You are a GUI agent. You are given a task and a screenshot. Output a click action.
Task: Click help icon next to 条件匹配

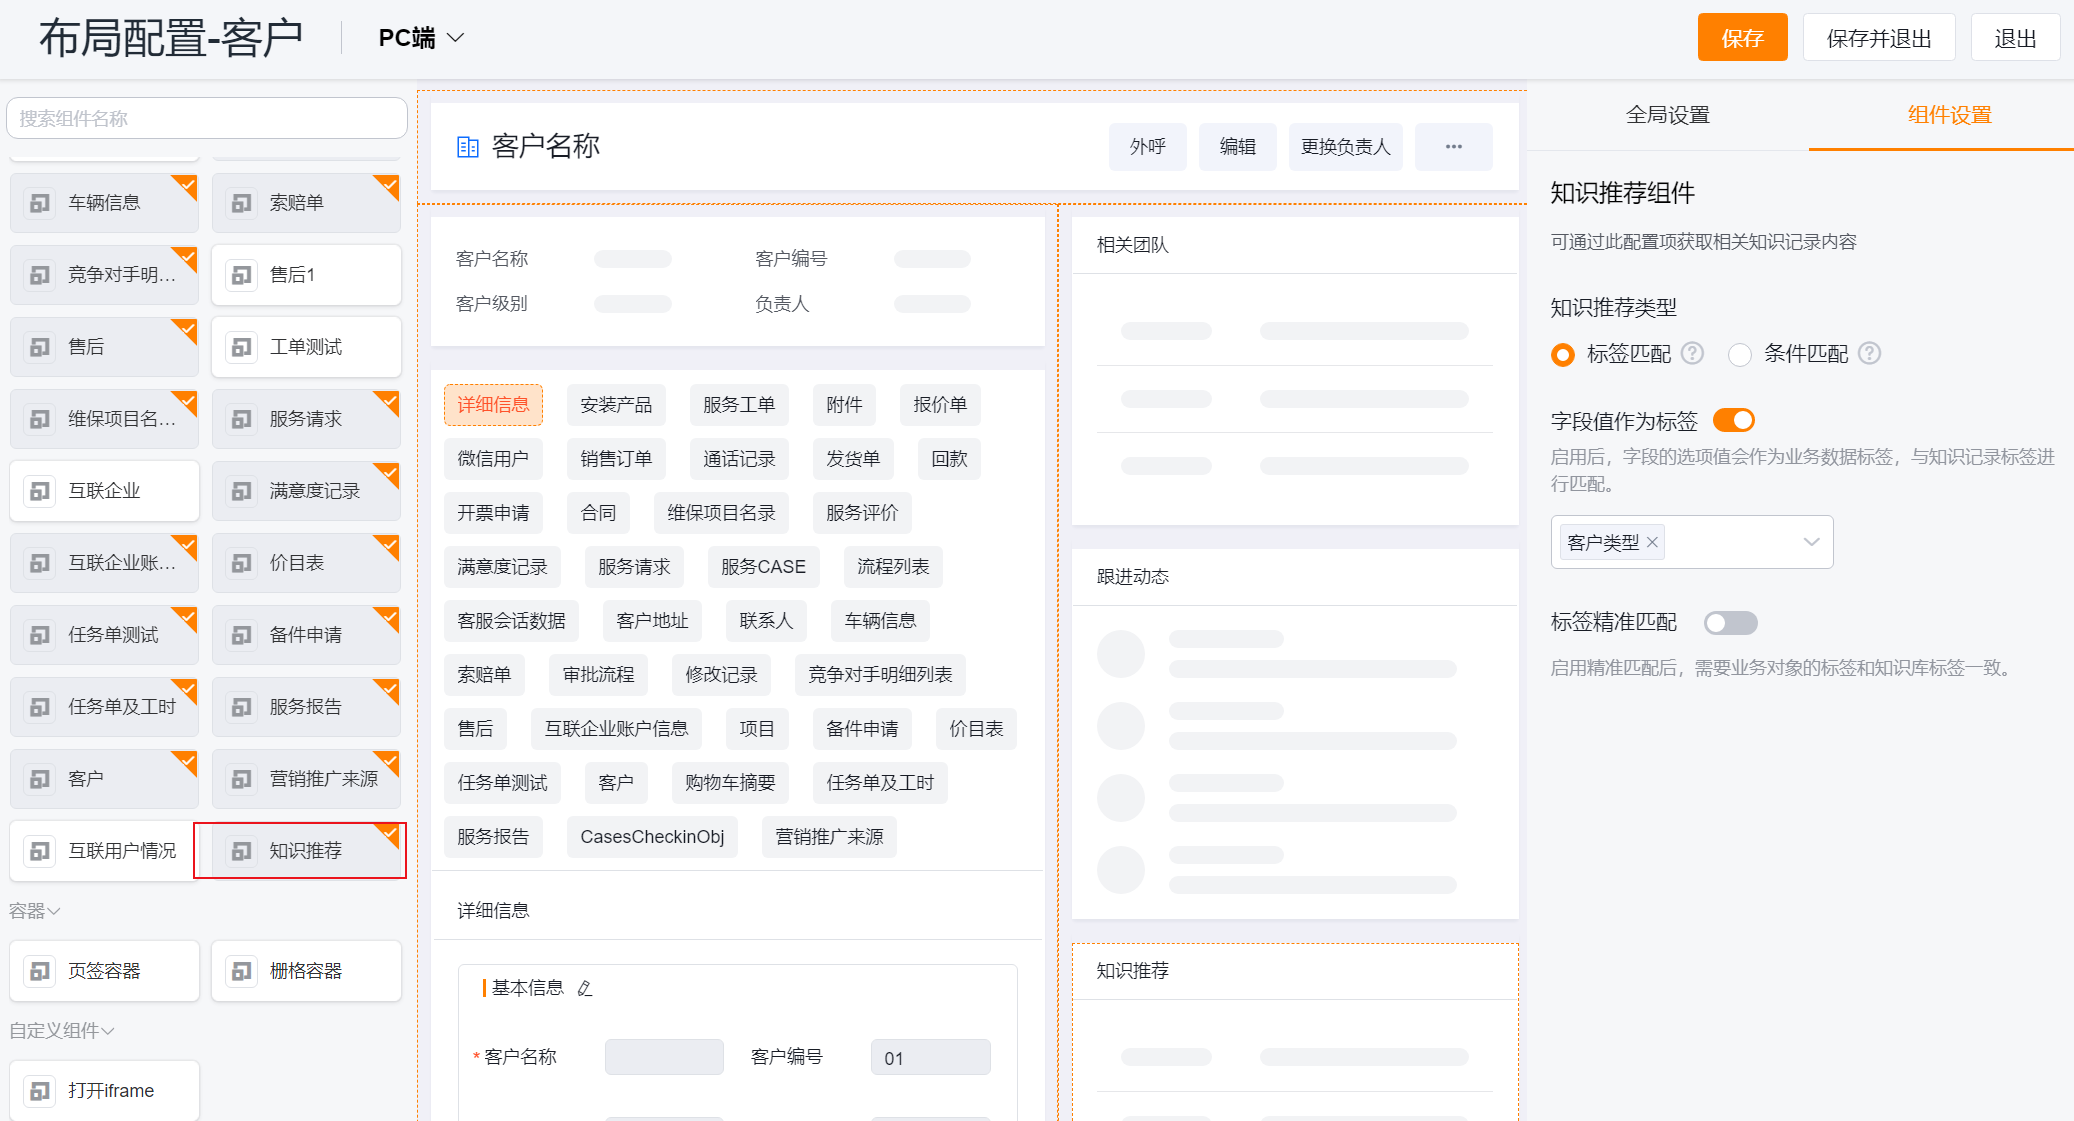coord(1869,353)
